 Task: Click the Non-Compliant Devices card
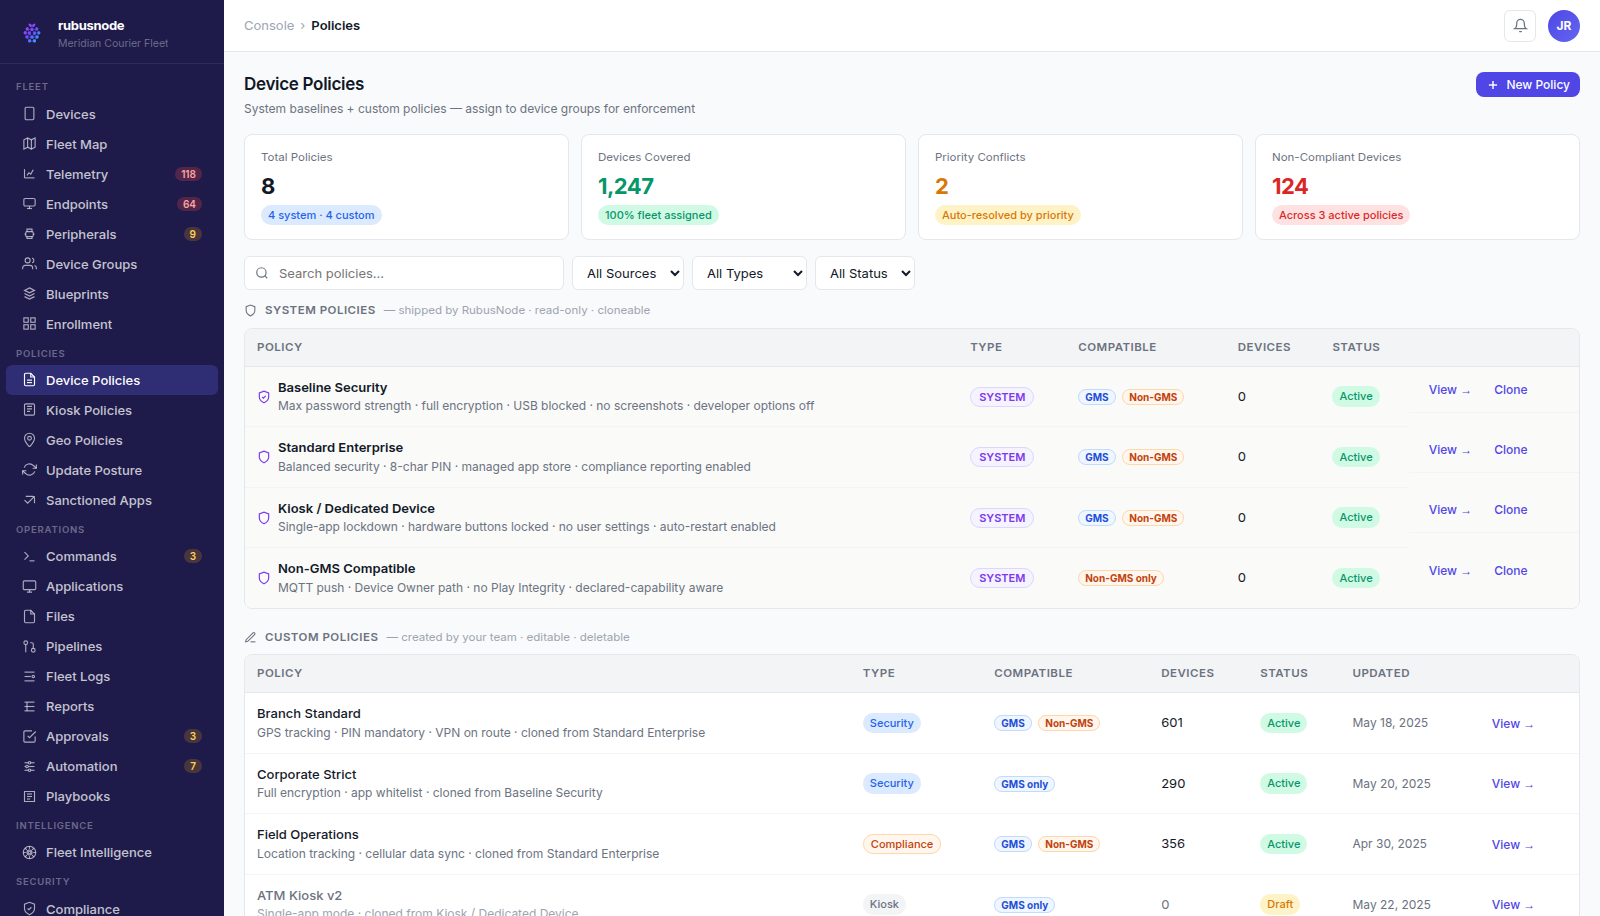coord(1417,187)
